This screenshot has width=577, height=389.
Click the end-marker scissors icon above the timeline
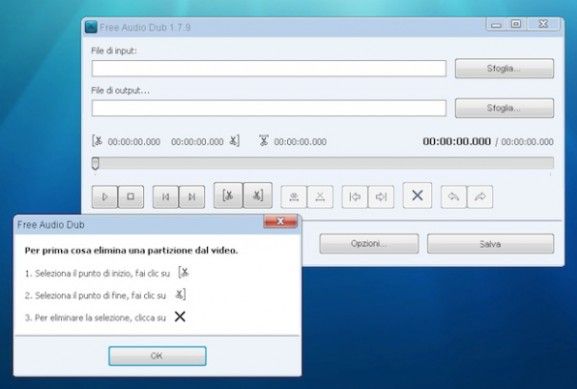coord(235,141)
